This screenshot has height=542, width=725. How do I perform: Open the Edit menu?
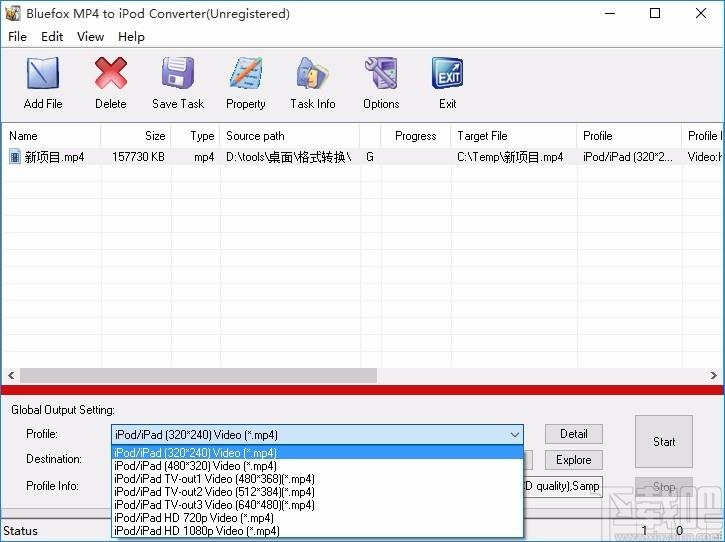pyautogui.click(x=52, y=37)
